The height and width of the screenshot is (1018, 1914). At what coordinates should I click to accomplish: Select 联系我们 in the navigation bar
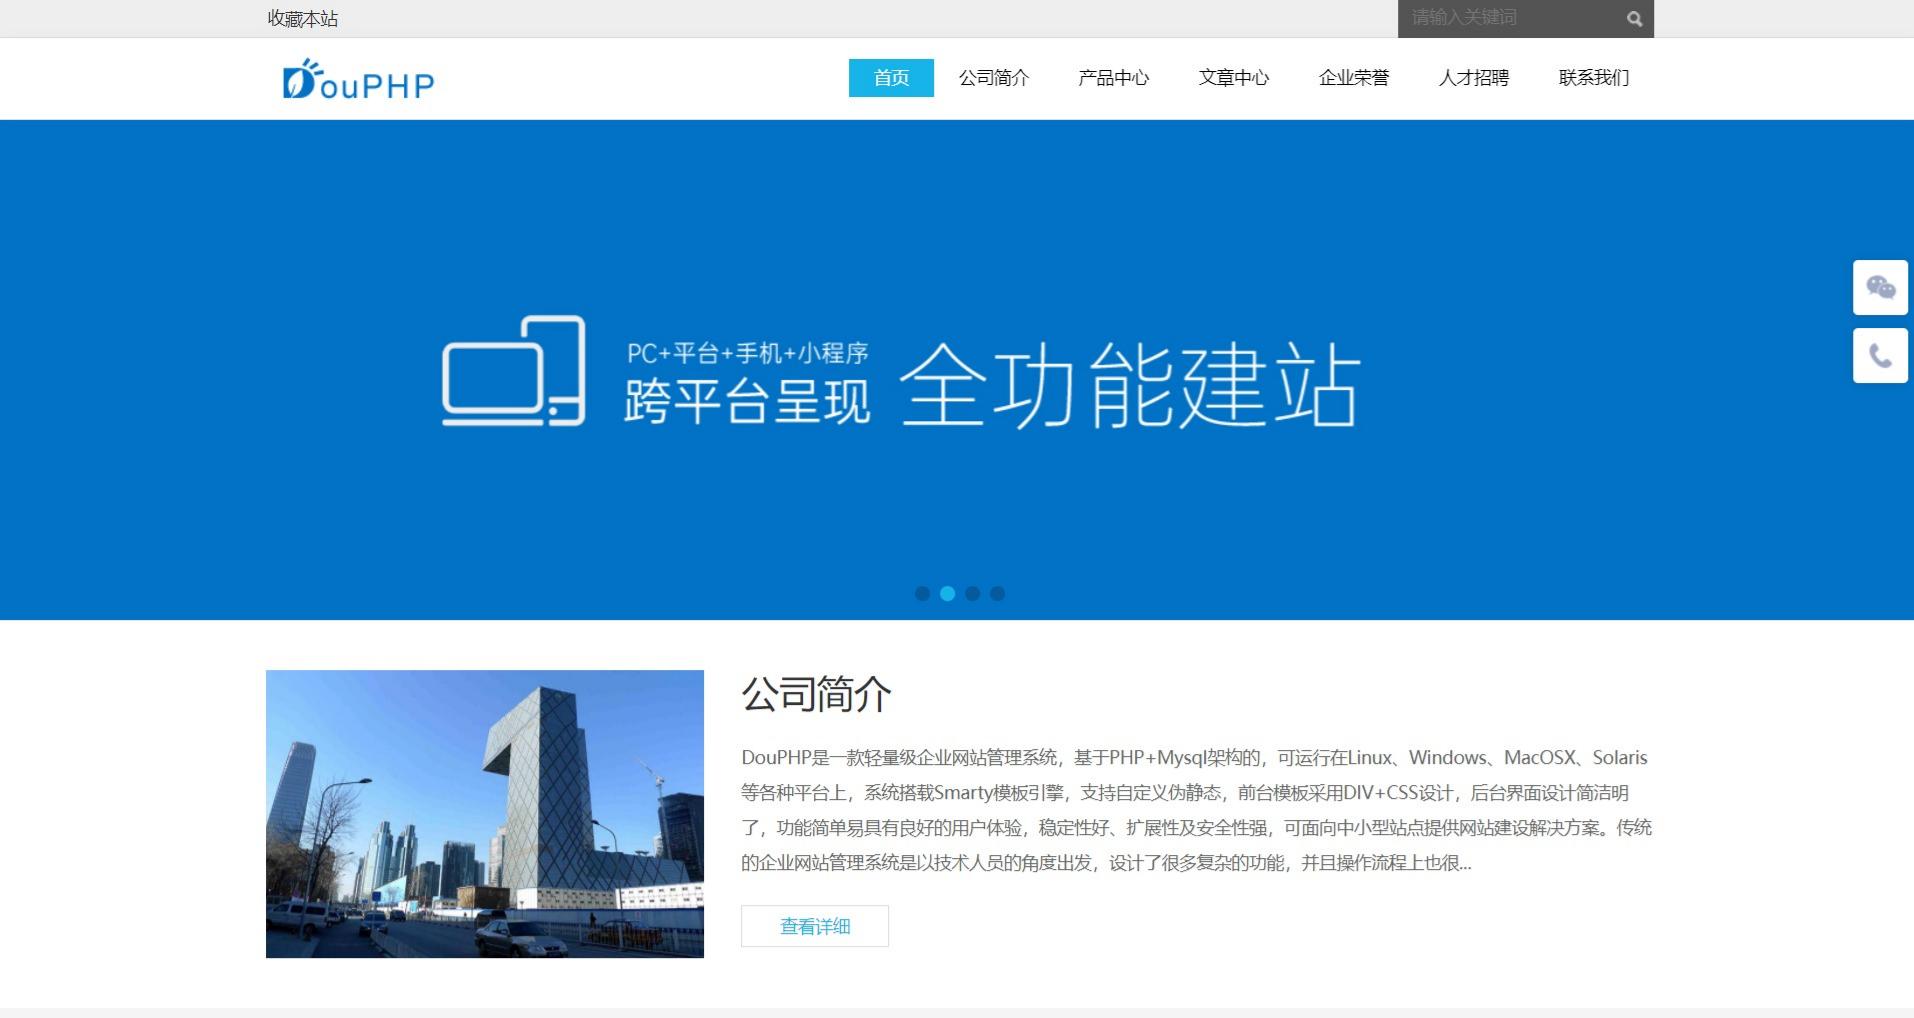click(x=1593, y=77)
